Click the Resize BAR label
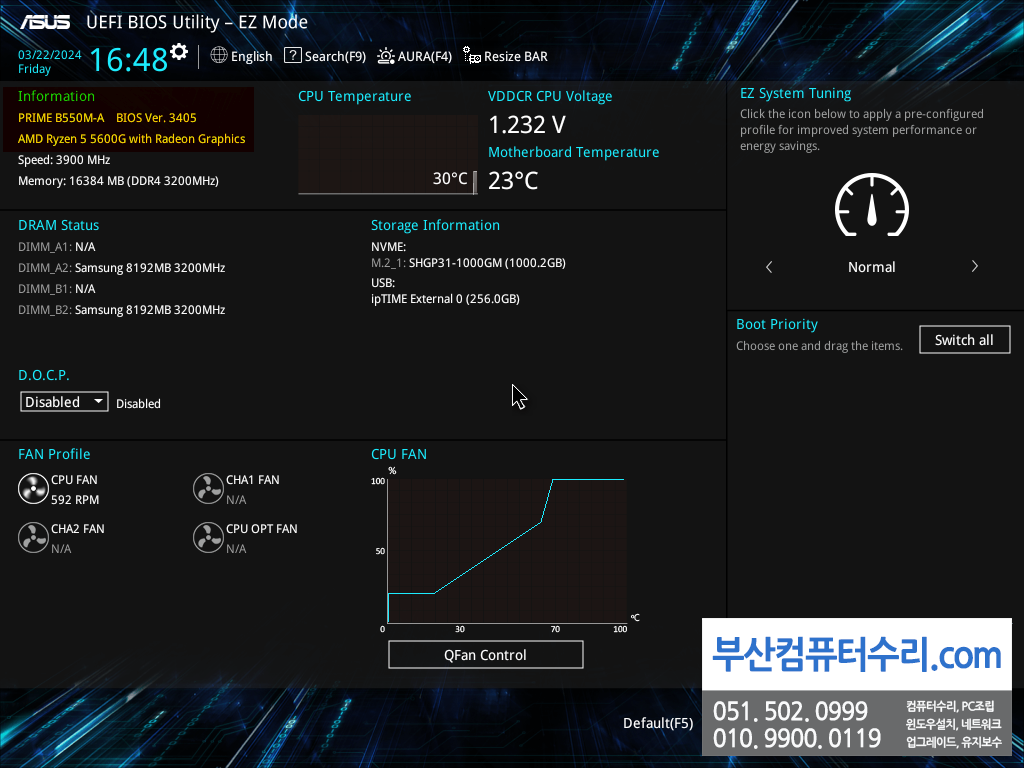1024x768 pixels. click(x=515, y=57)
